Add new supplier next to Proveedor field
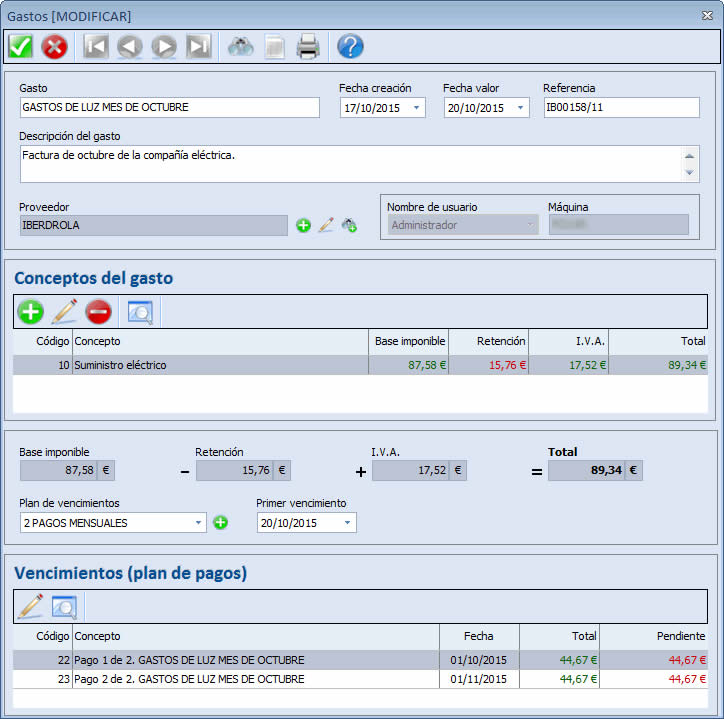724x719 pixels. coord(303,225)
